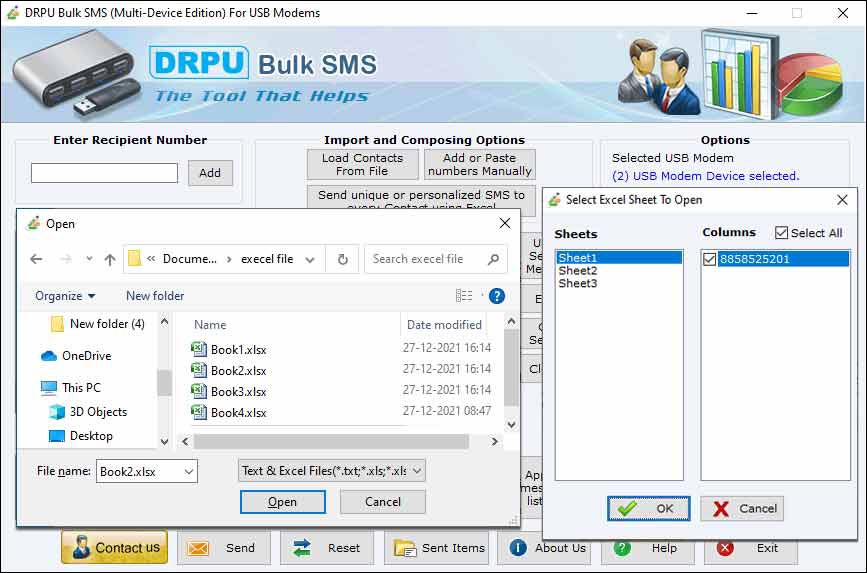This screenshot has width=867, height=573.
Task: Click navigation pane scrollbar up arrow
Action: (164, 321)
